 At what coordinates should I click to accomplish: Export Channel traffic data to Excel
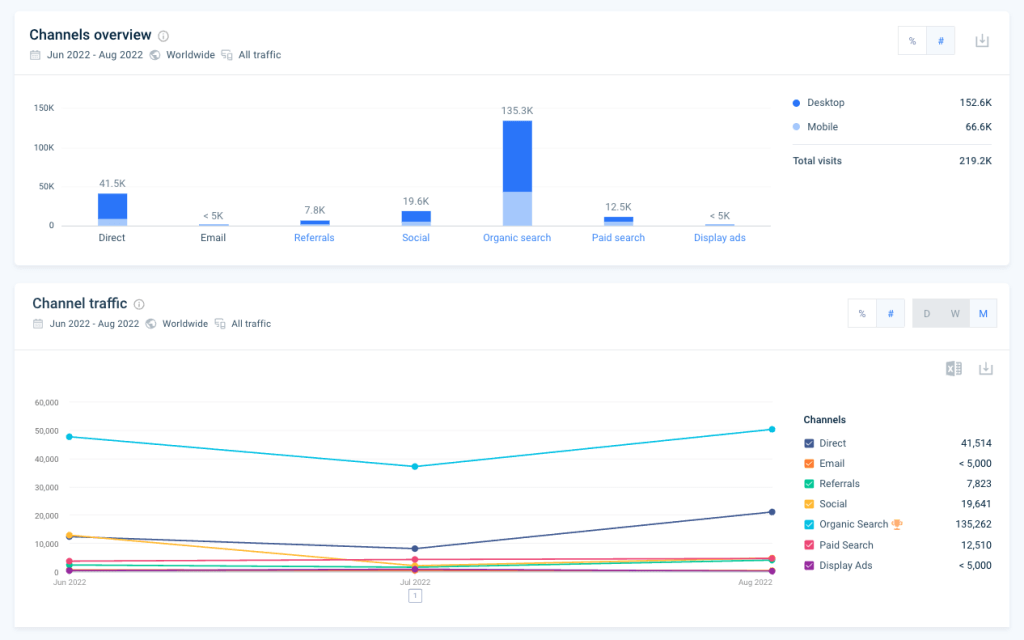pos(953,368)
